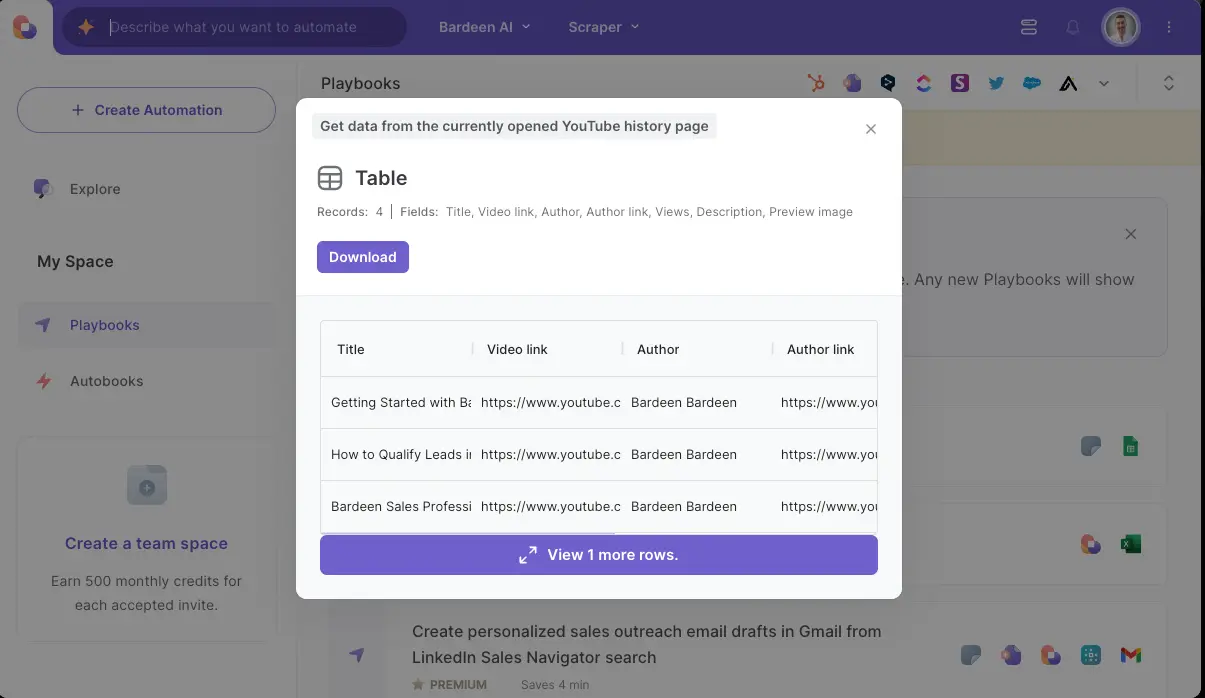Image resolution: width=1205 pixels, height=698 pixels.
Task: Click the table grid icon beside Table
Action: 330,178
